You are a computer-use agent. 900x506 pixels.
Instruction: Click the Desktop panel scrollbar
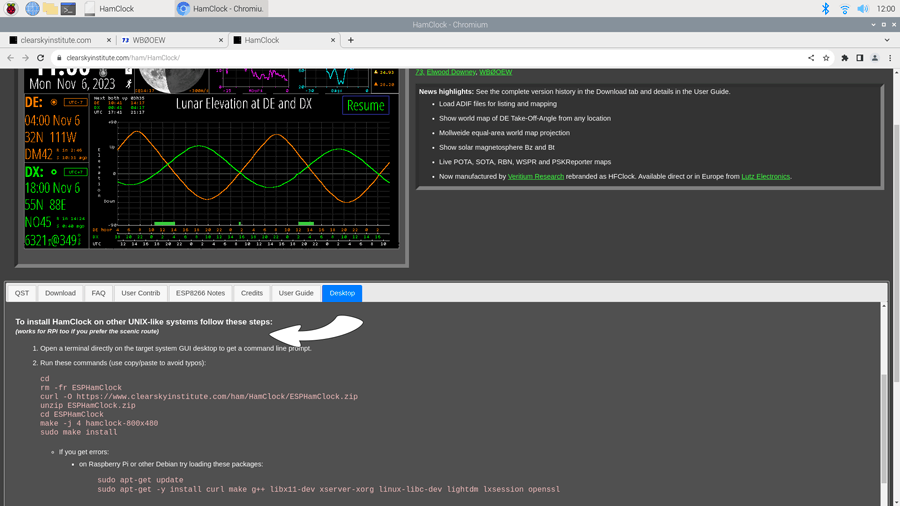(884, 427)
